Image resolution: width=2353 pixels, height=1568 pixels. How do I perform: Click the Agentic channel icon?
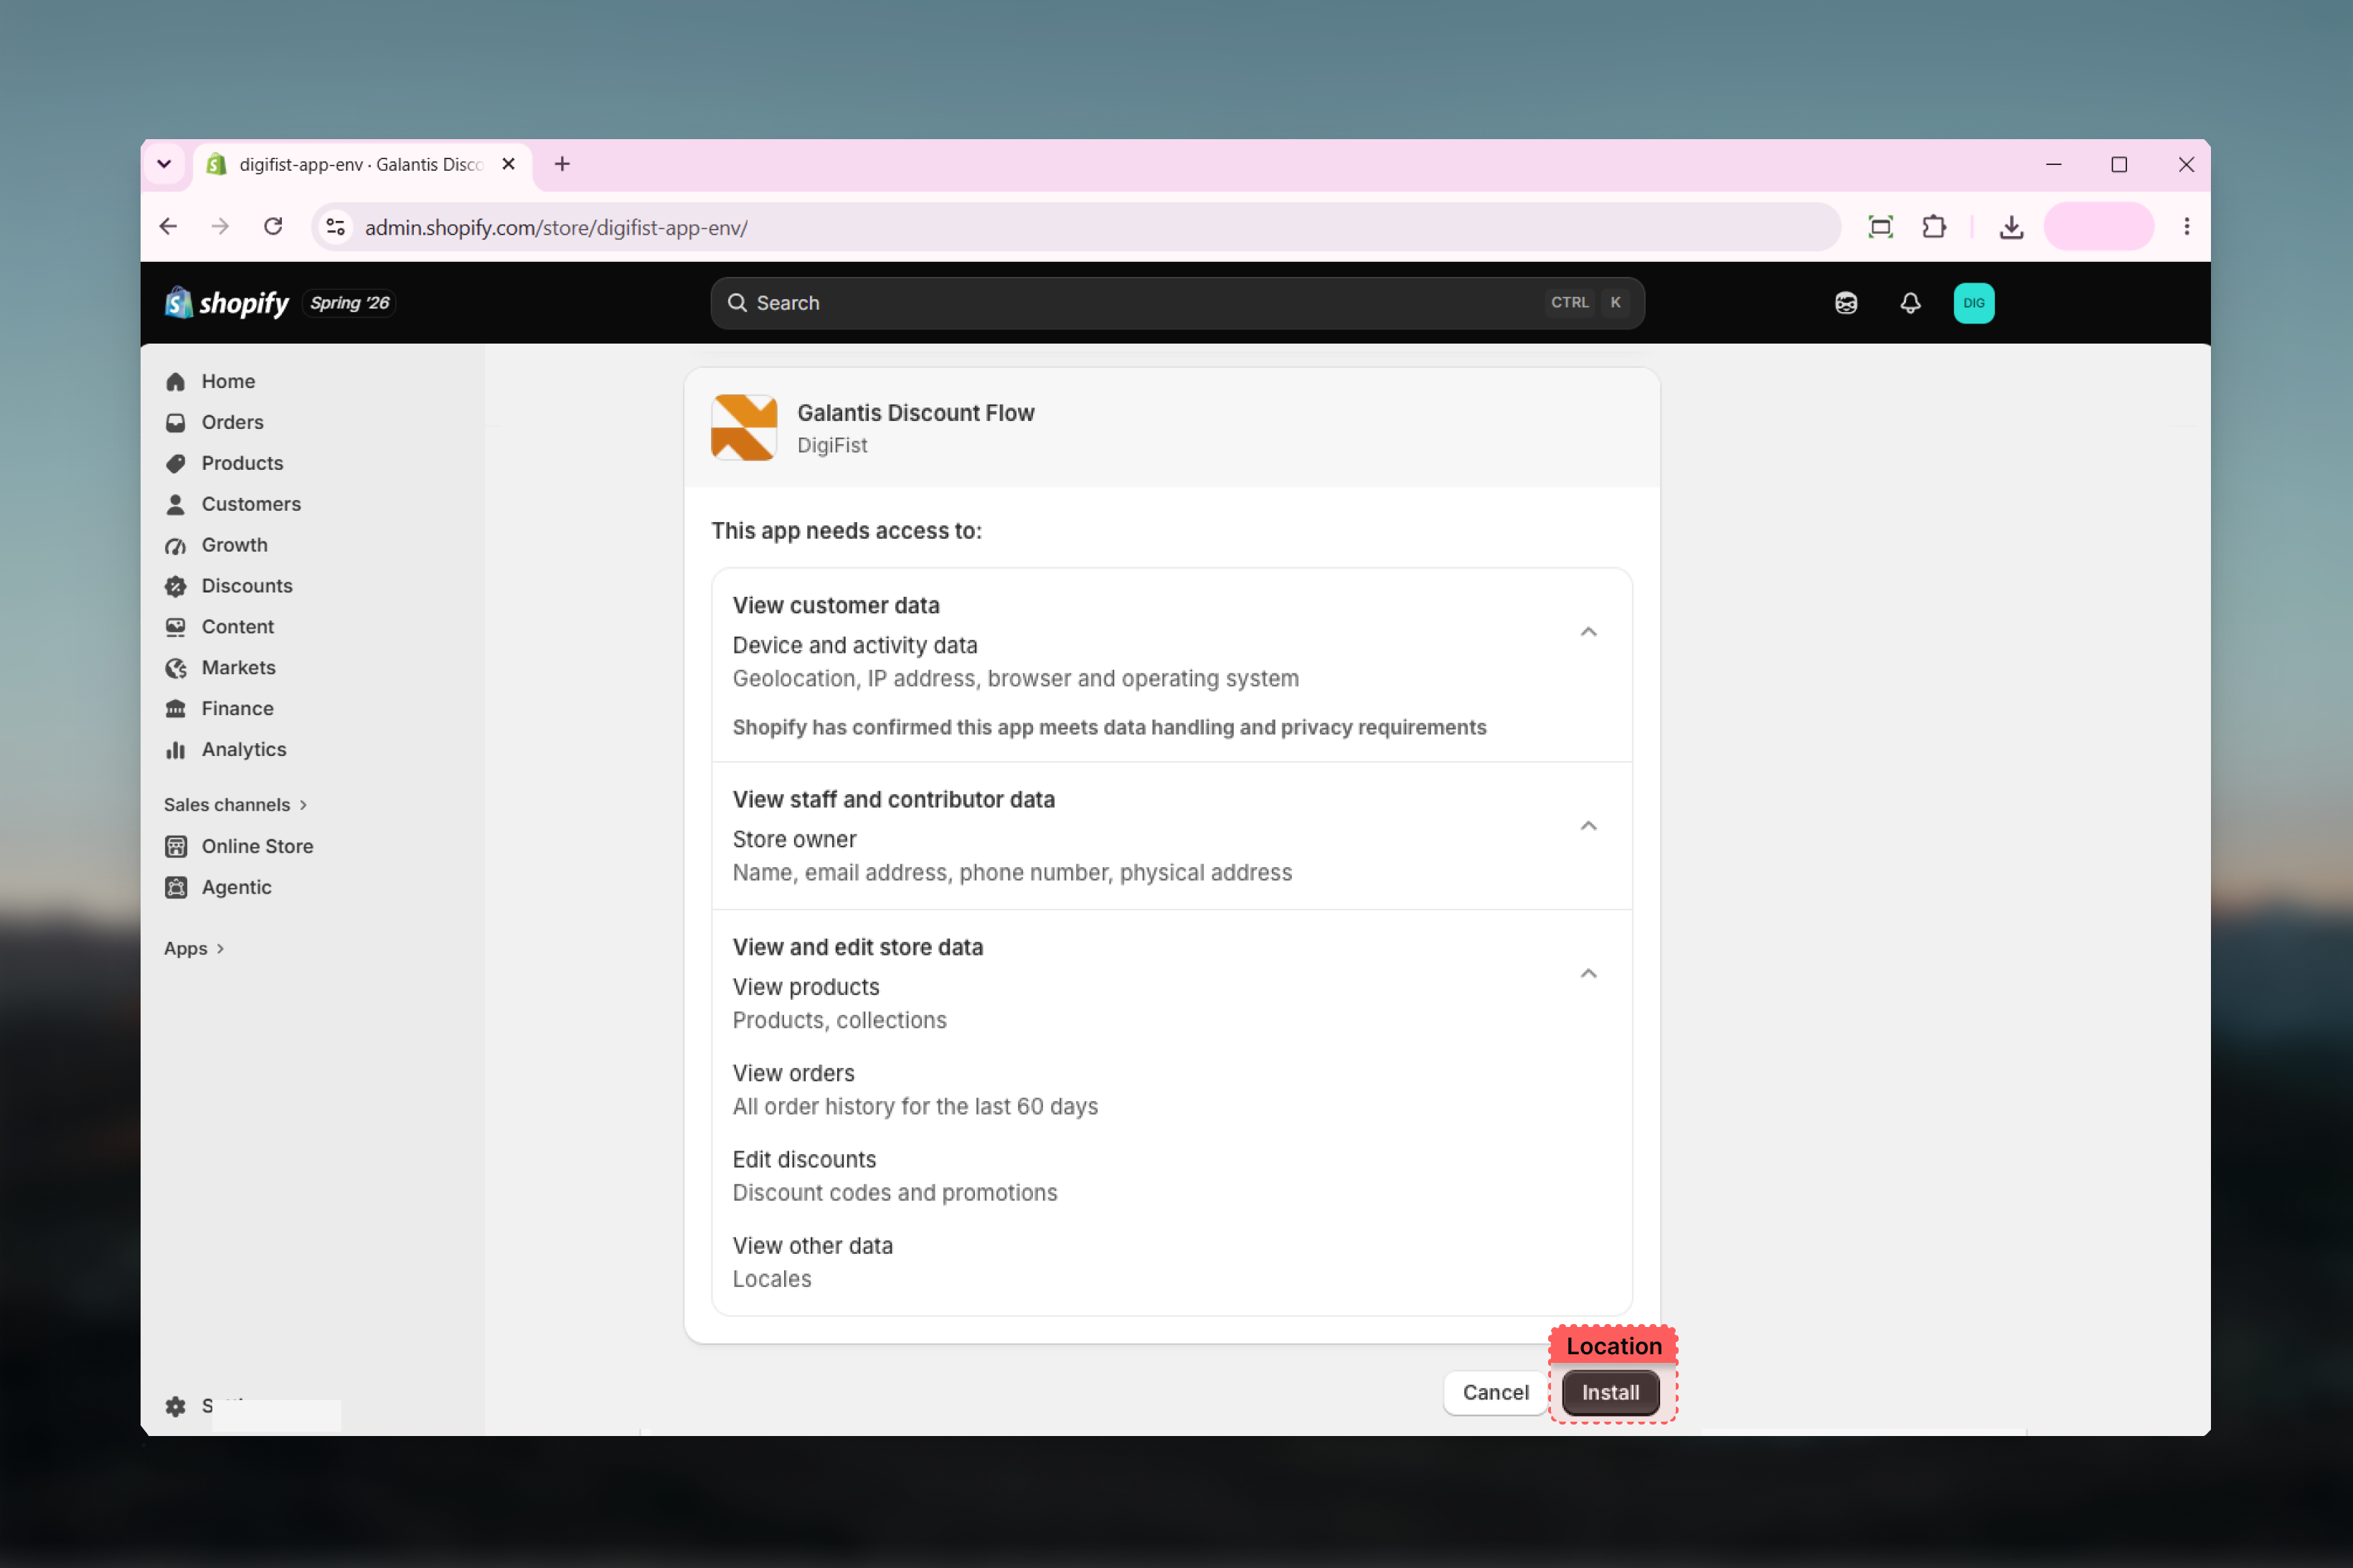(176, 887)
